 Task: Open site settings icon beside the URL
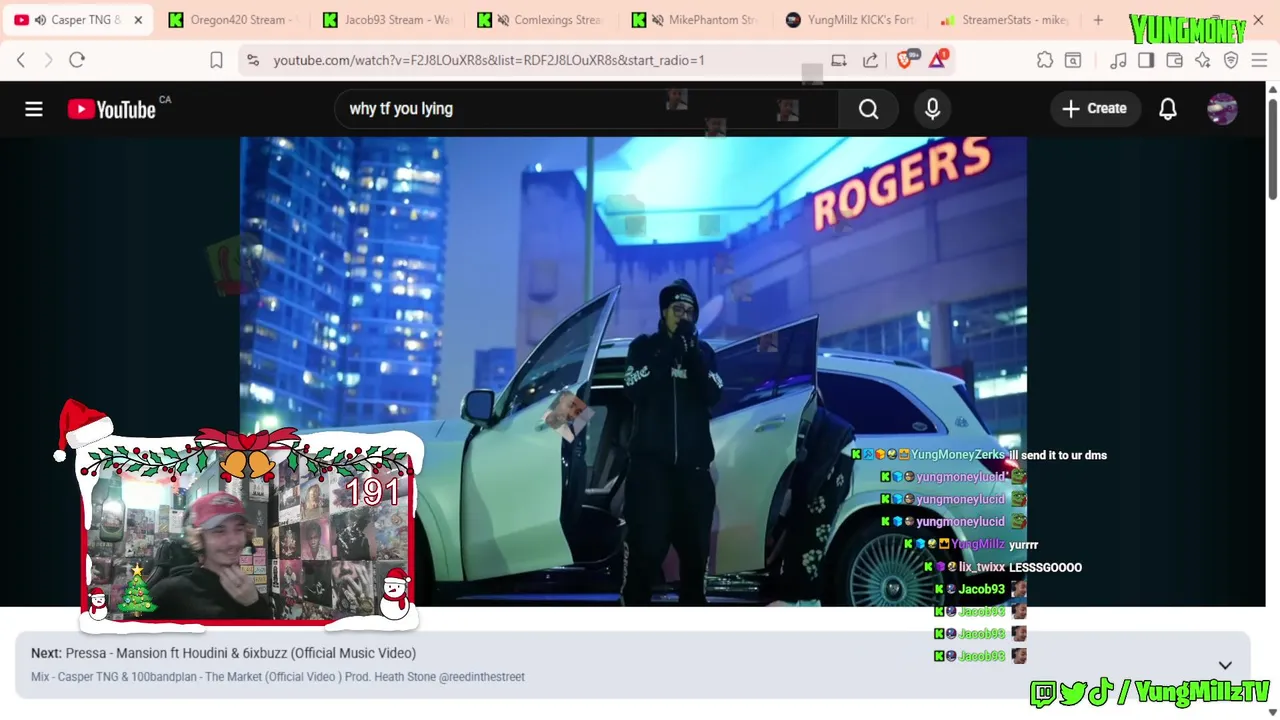point(253,60)
